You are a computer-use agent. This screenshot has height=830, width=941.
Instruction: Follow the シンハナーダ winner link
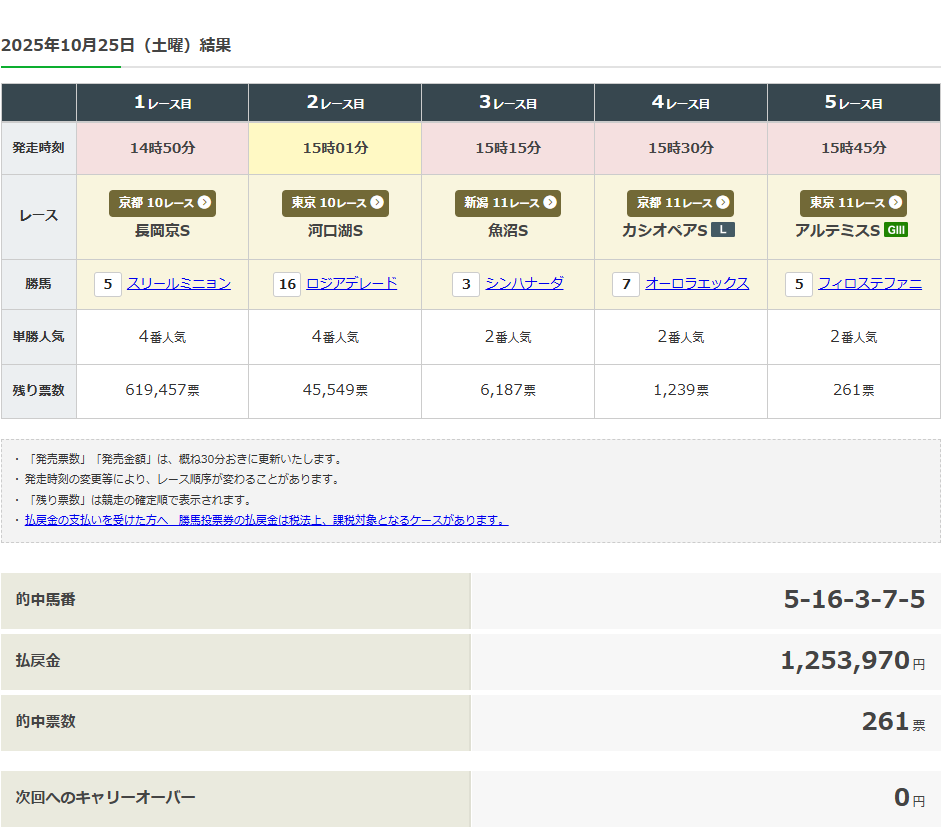(x=524, y=284)
